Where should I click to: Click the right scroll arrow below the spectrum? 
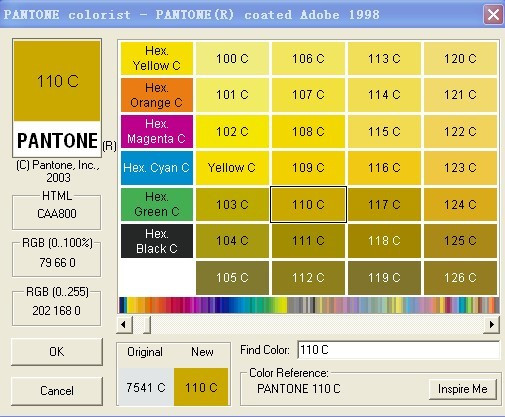point(491,325)
